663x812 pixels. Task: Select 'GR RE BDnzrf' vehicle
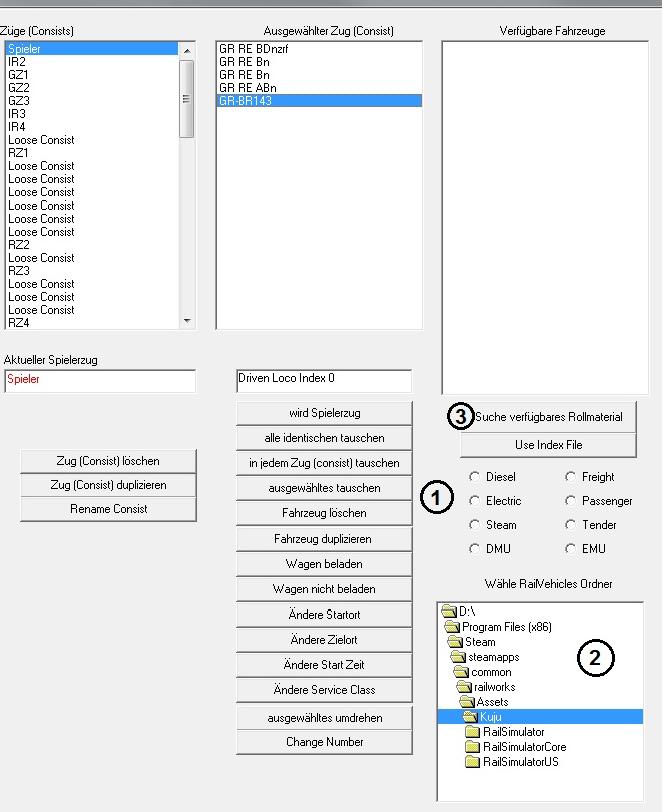(319, 49)
